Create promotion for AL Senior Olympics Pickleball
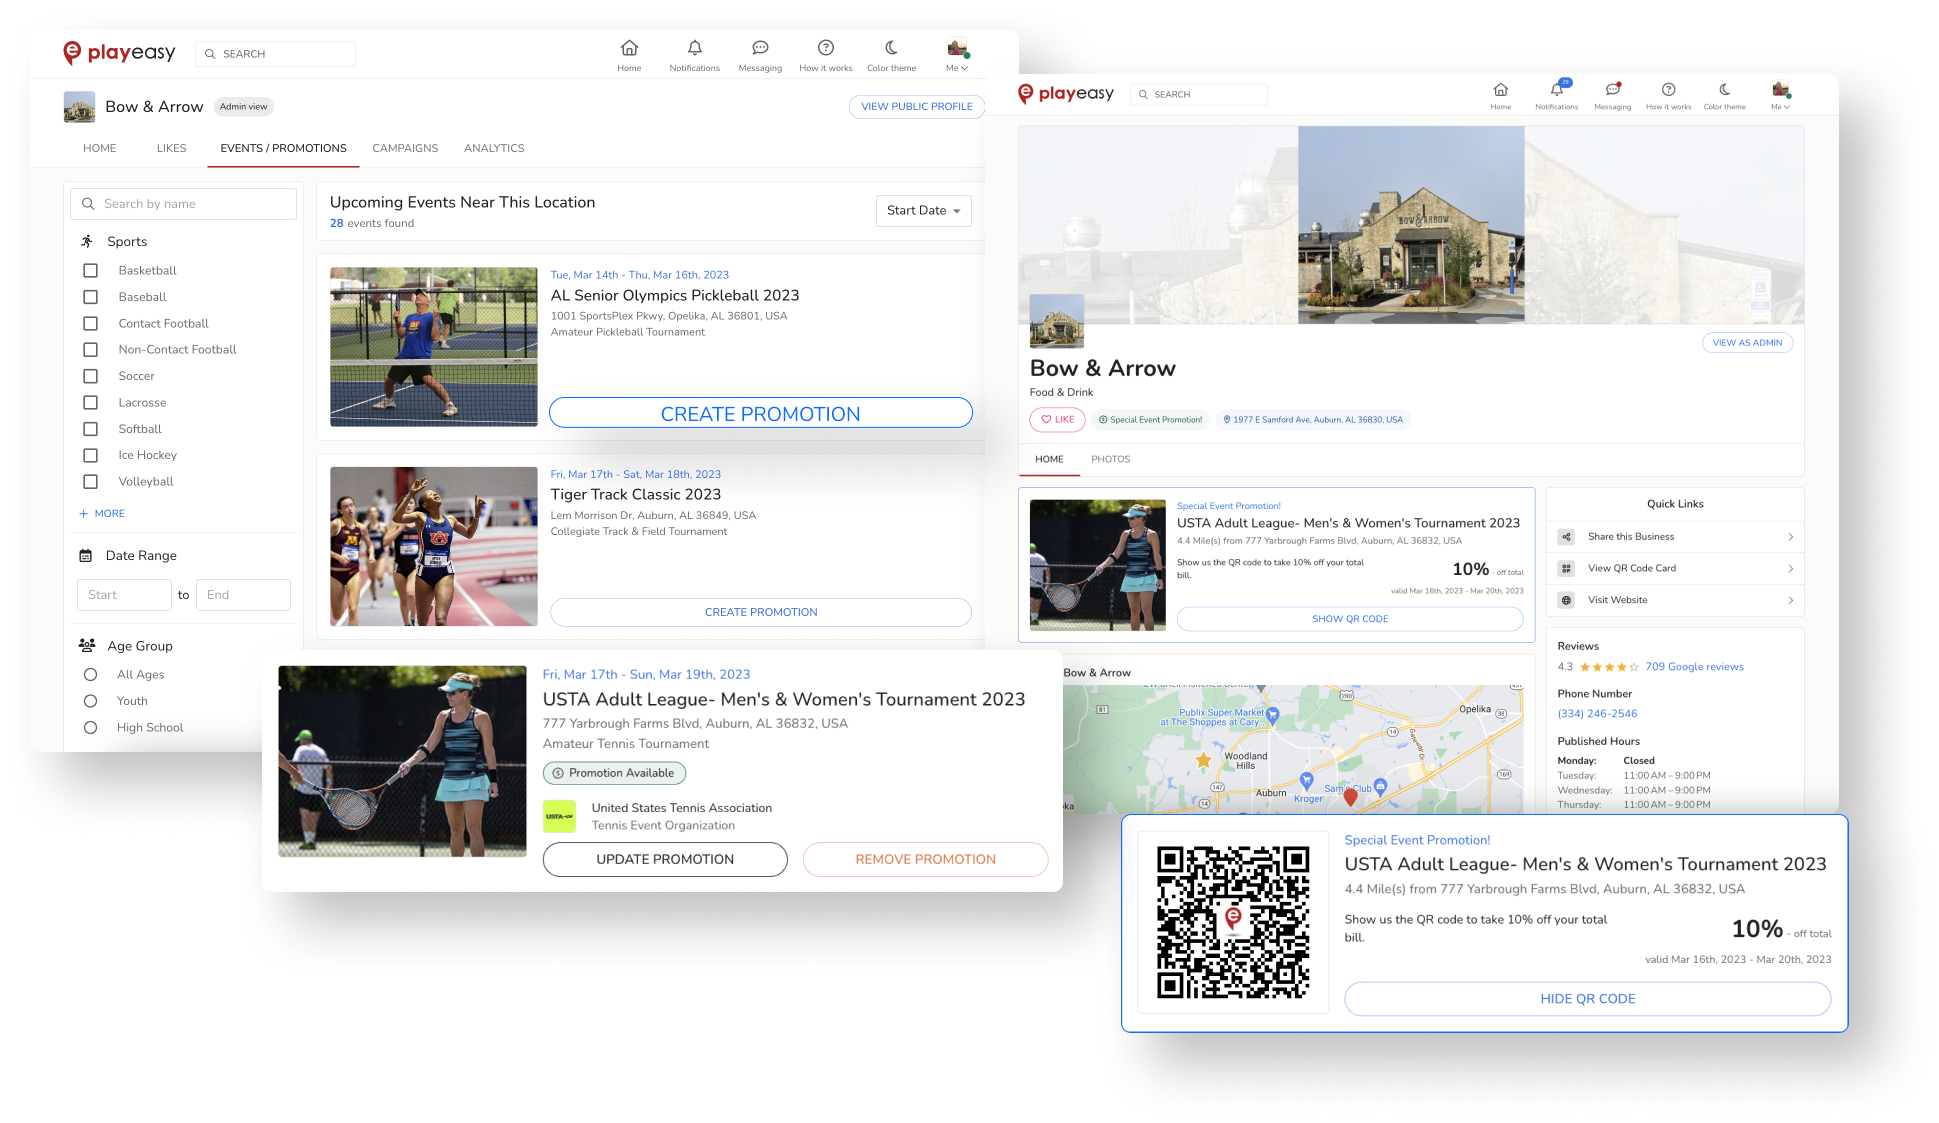The width and height of the screenshot is (1939, 1123). [761, 414]
